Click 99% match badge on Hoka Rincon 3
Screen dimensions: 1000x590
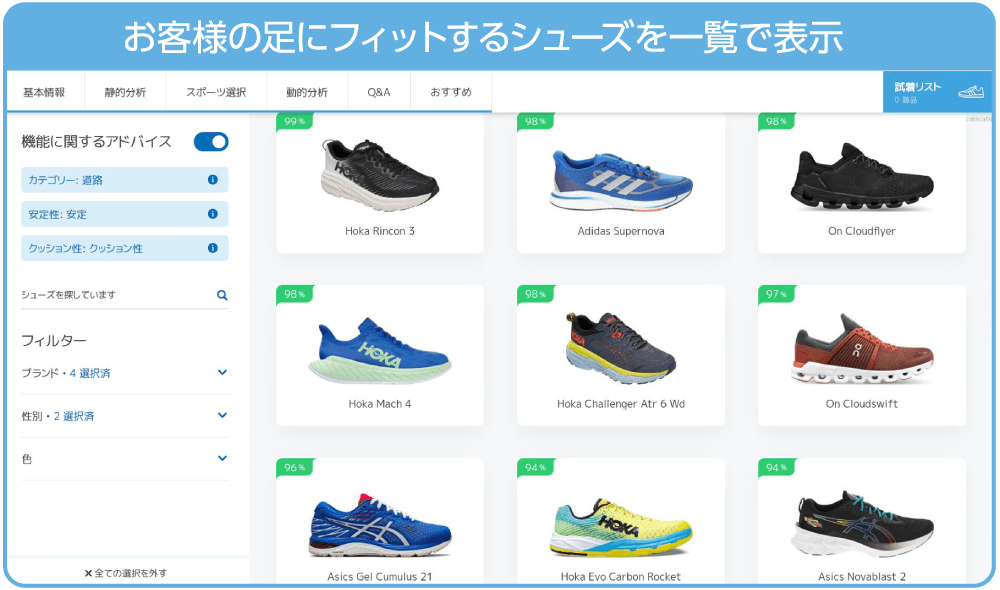point(295,121)
